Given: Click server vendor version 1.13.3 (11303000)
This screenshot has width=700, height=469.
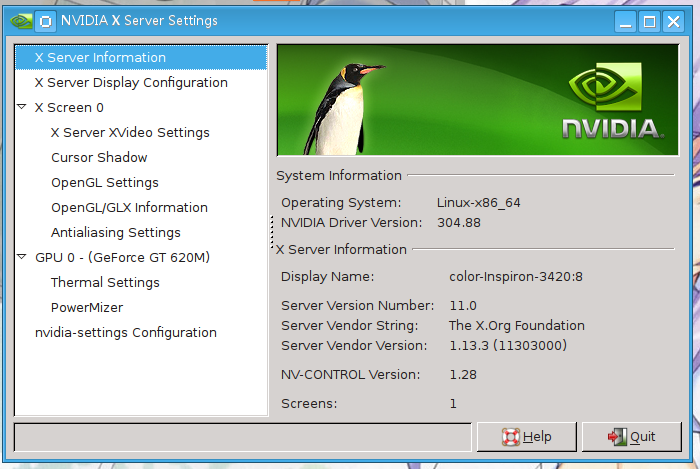Looking at the screenshot, I should coord(508,345).
